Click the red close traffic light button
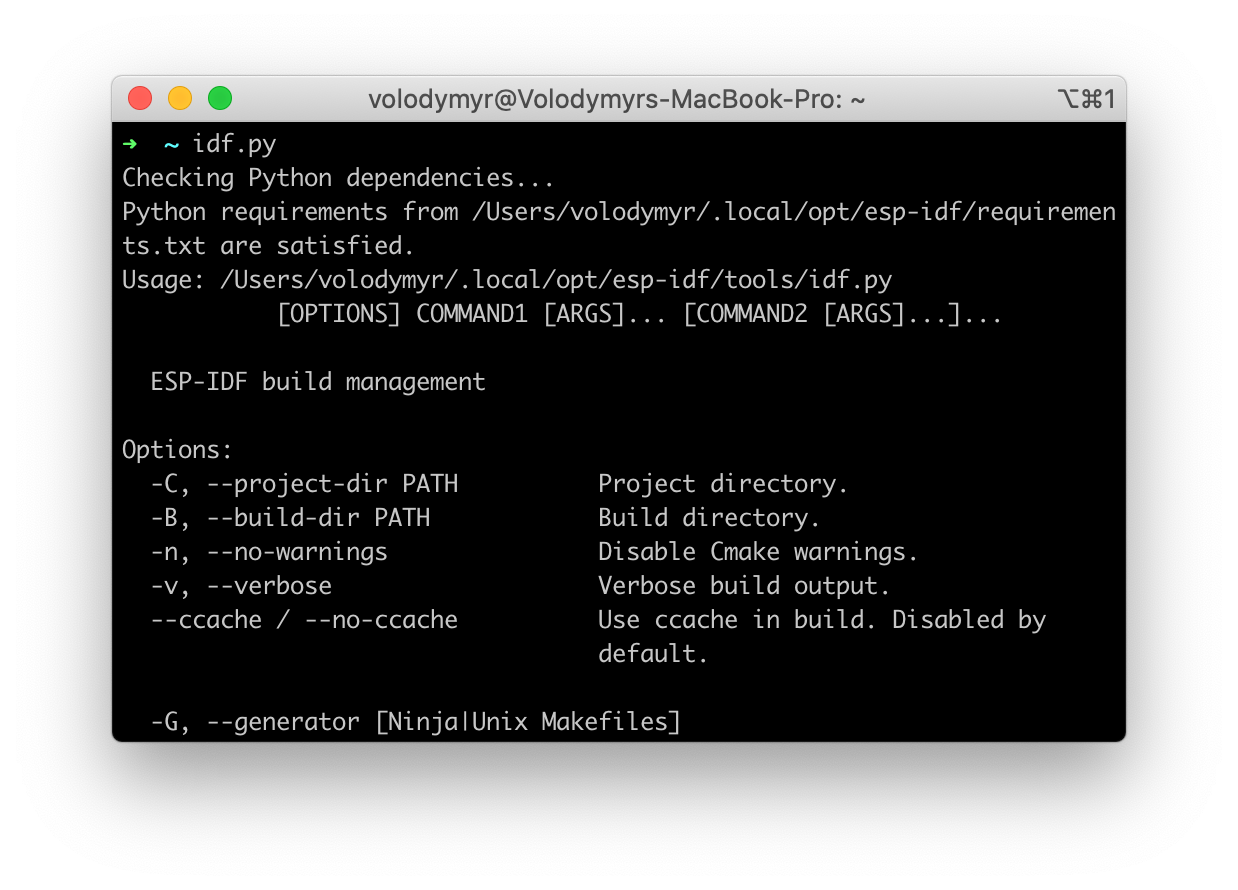The width and height of the screenshot is (1238, 890). coord(140,98)
